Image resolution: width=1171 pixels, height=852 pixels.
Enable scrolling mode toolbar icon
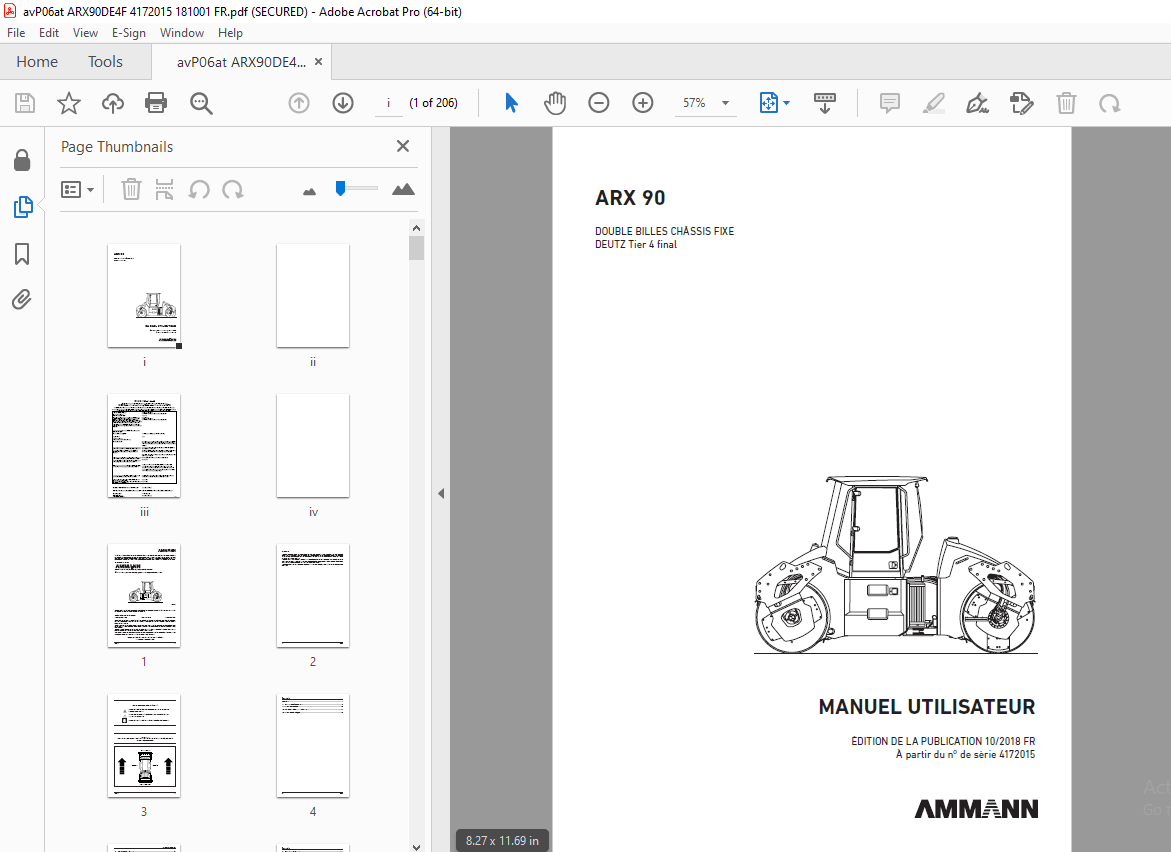[x=824, y=103]
